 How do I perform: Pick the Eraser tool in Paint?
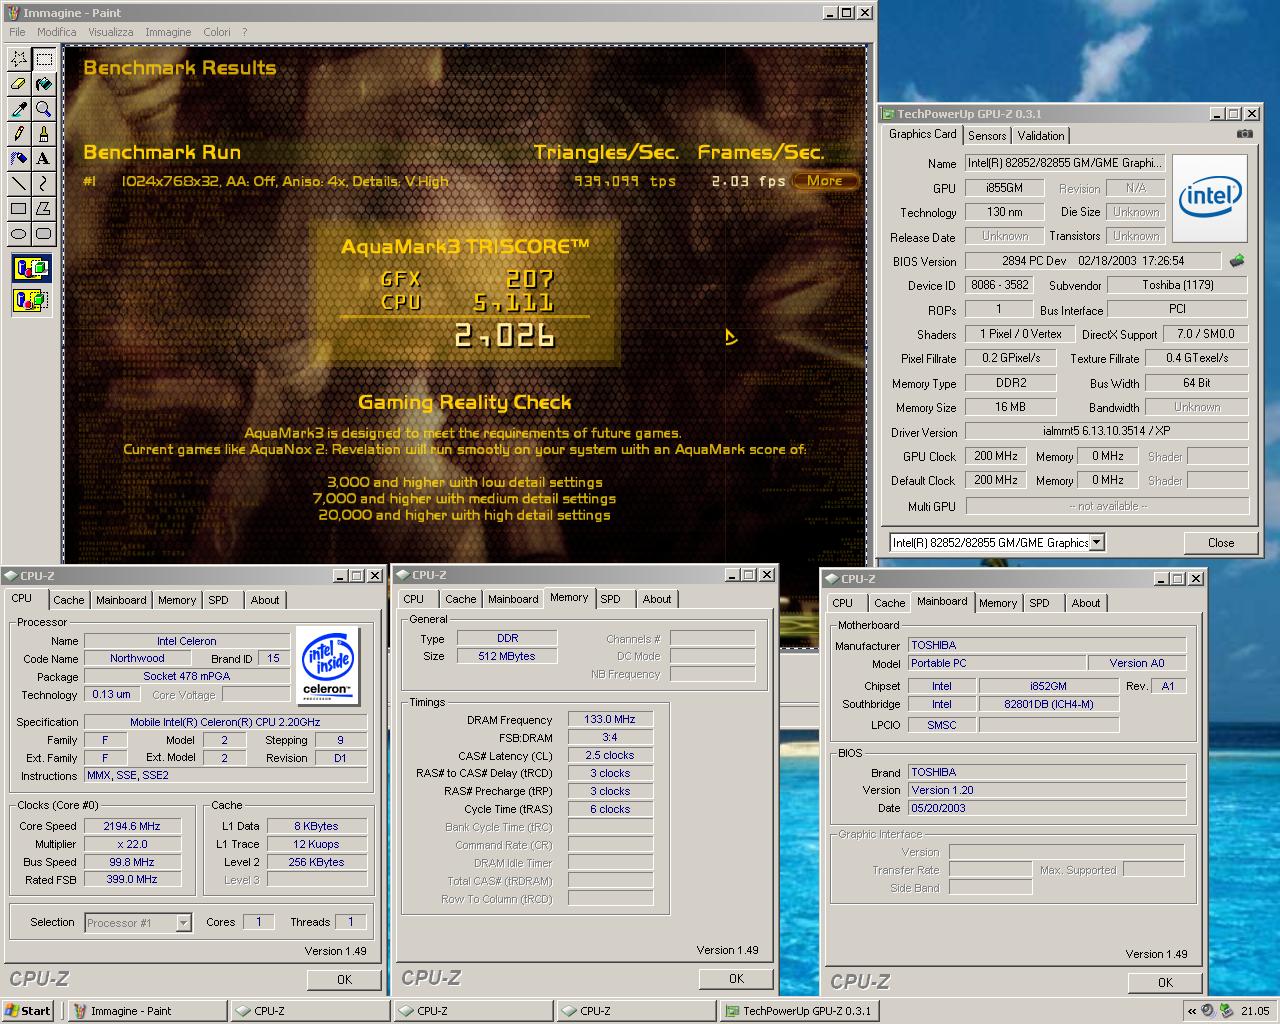[x=18, y=84]
